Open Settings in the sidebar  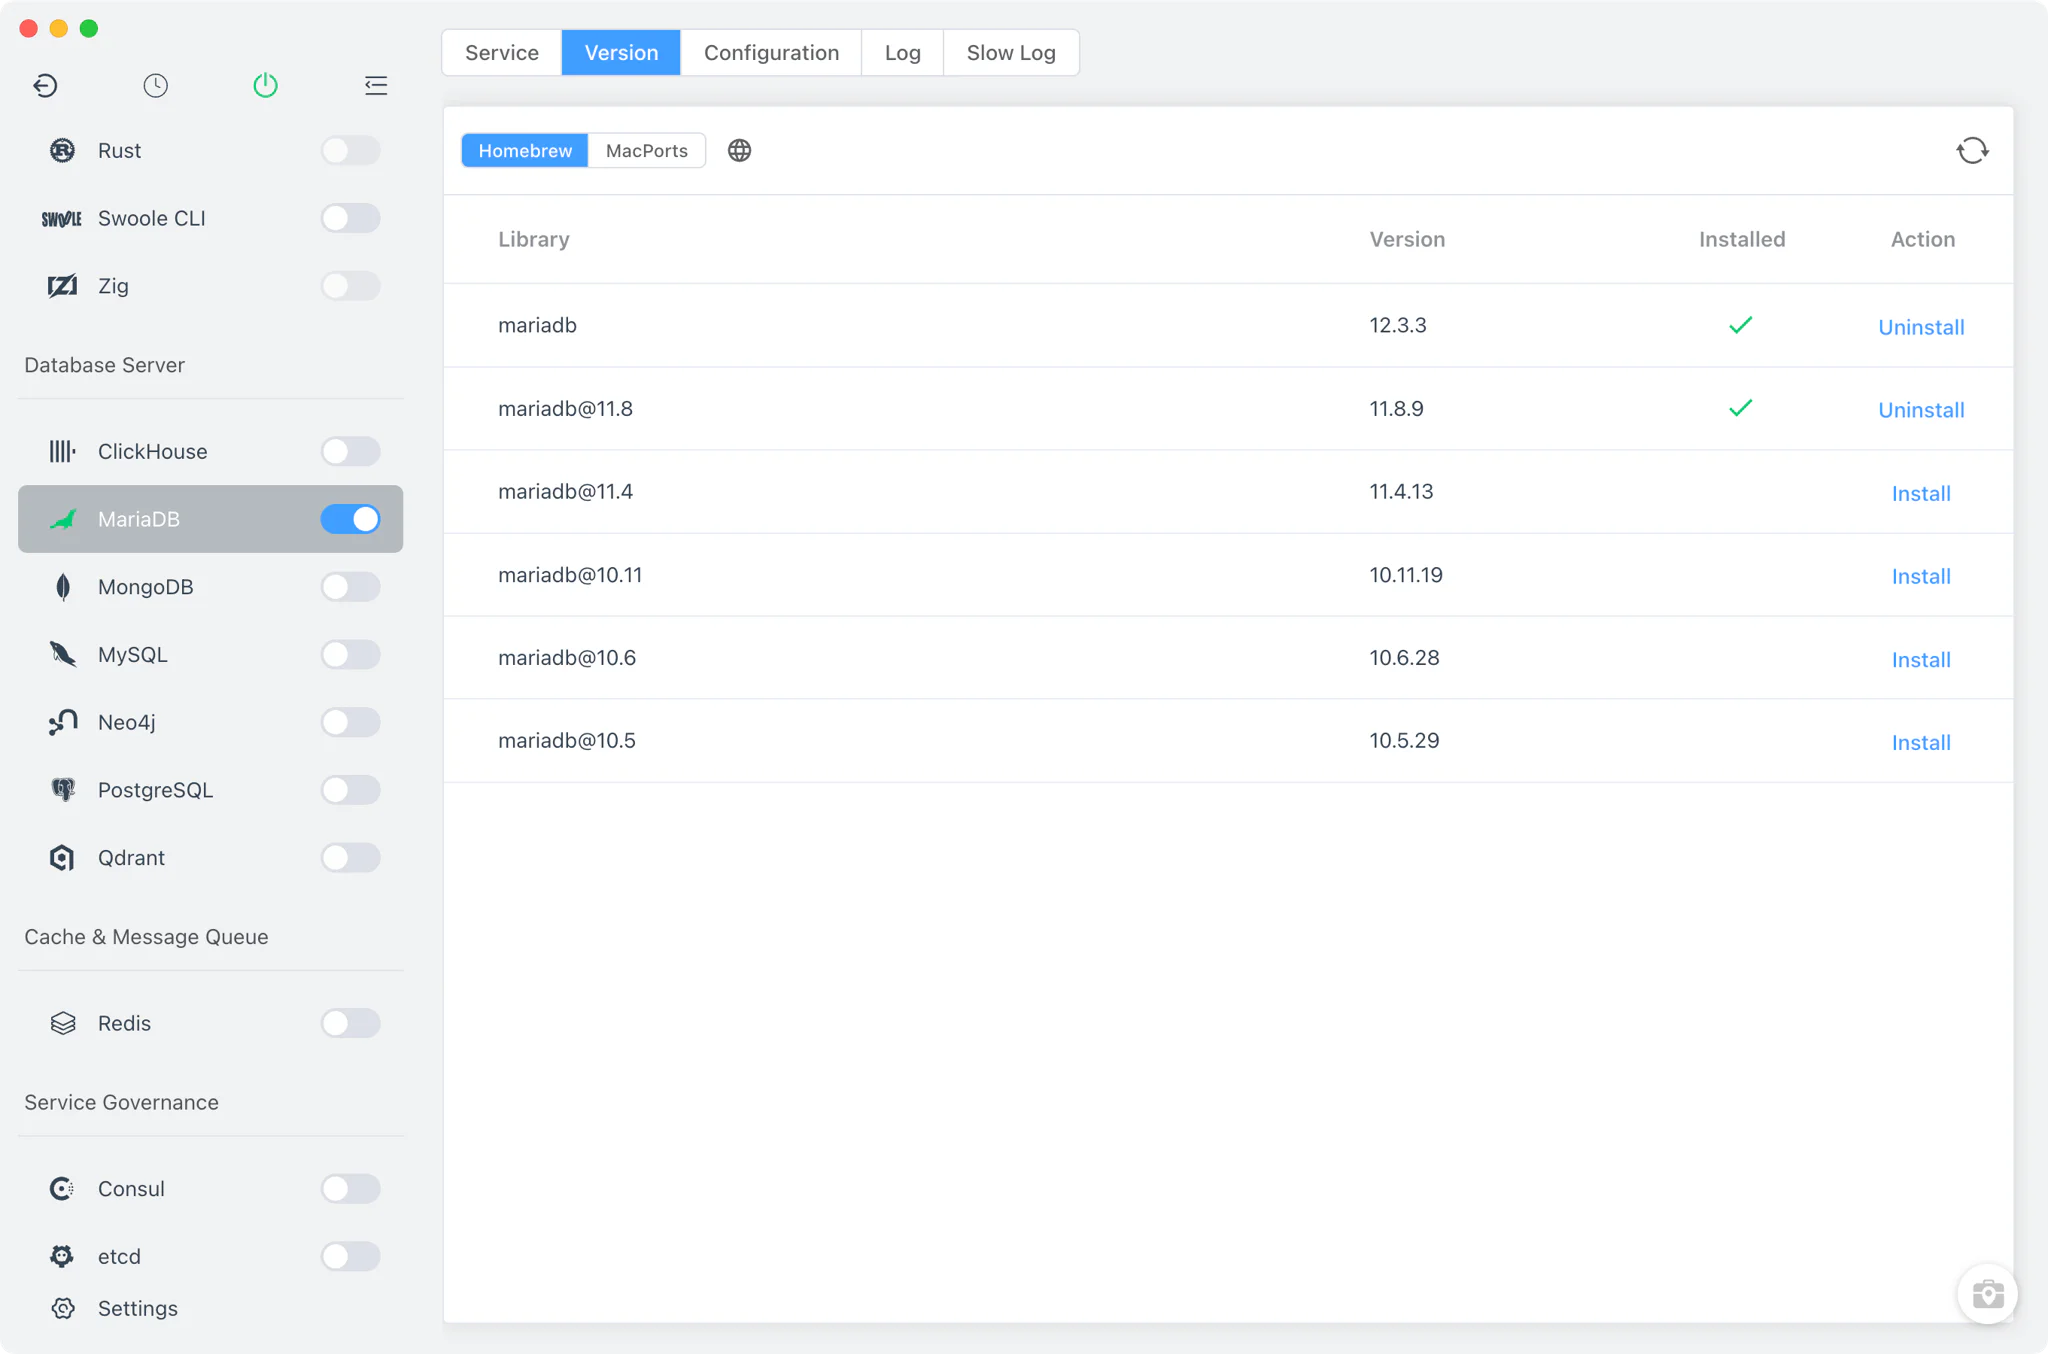click(137, 1308)
